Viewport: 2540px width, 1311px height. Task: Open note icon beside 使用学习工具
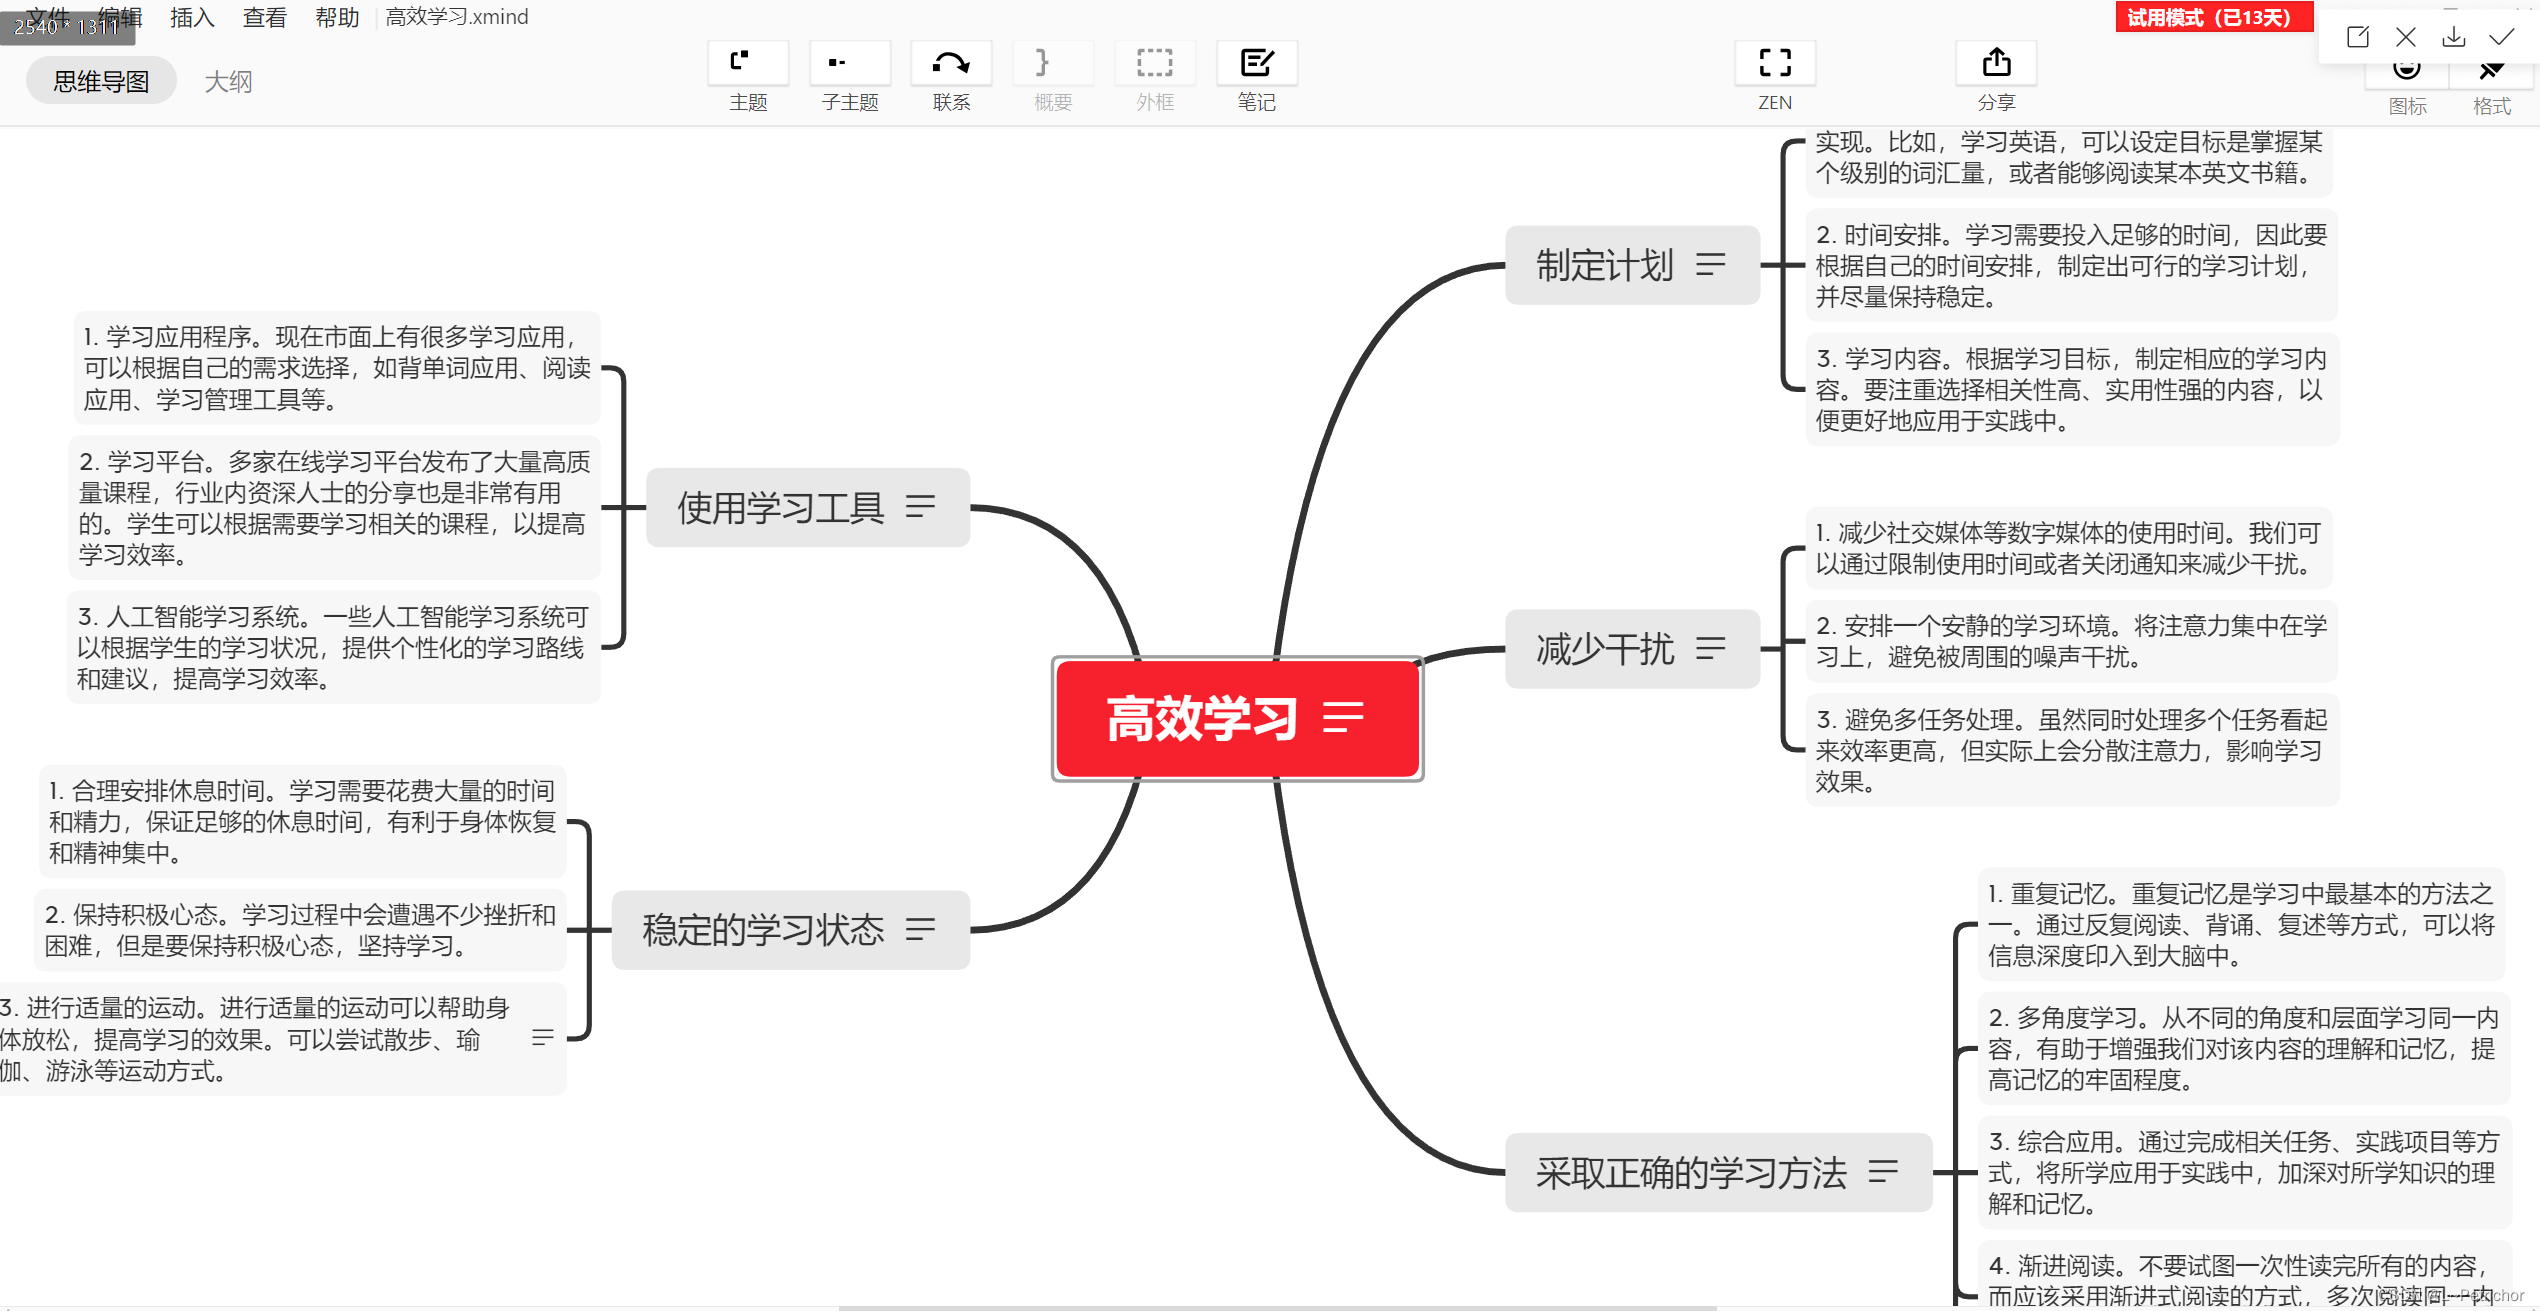click(920, 507)
